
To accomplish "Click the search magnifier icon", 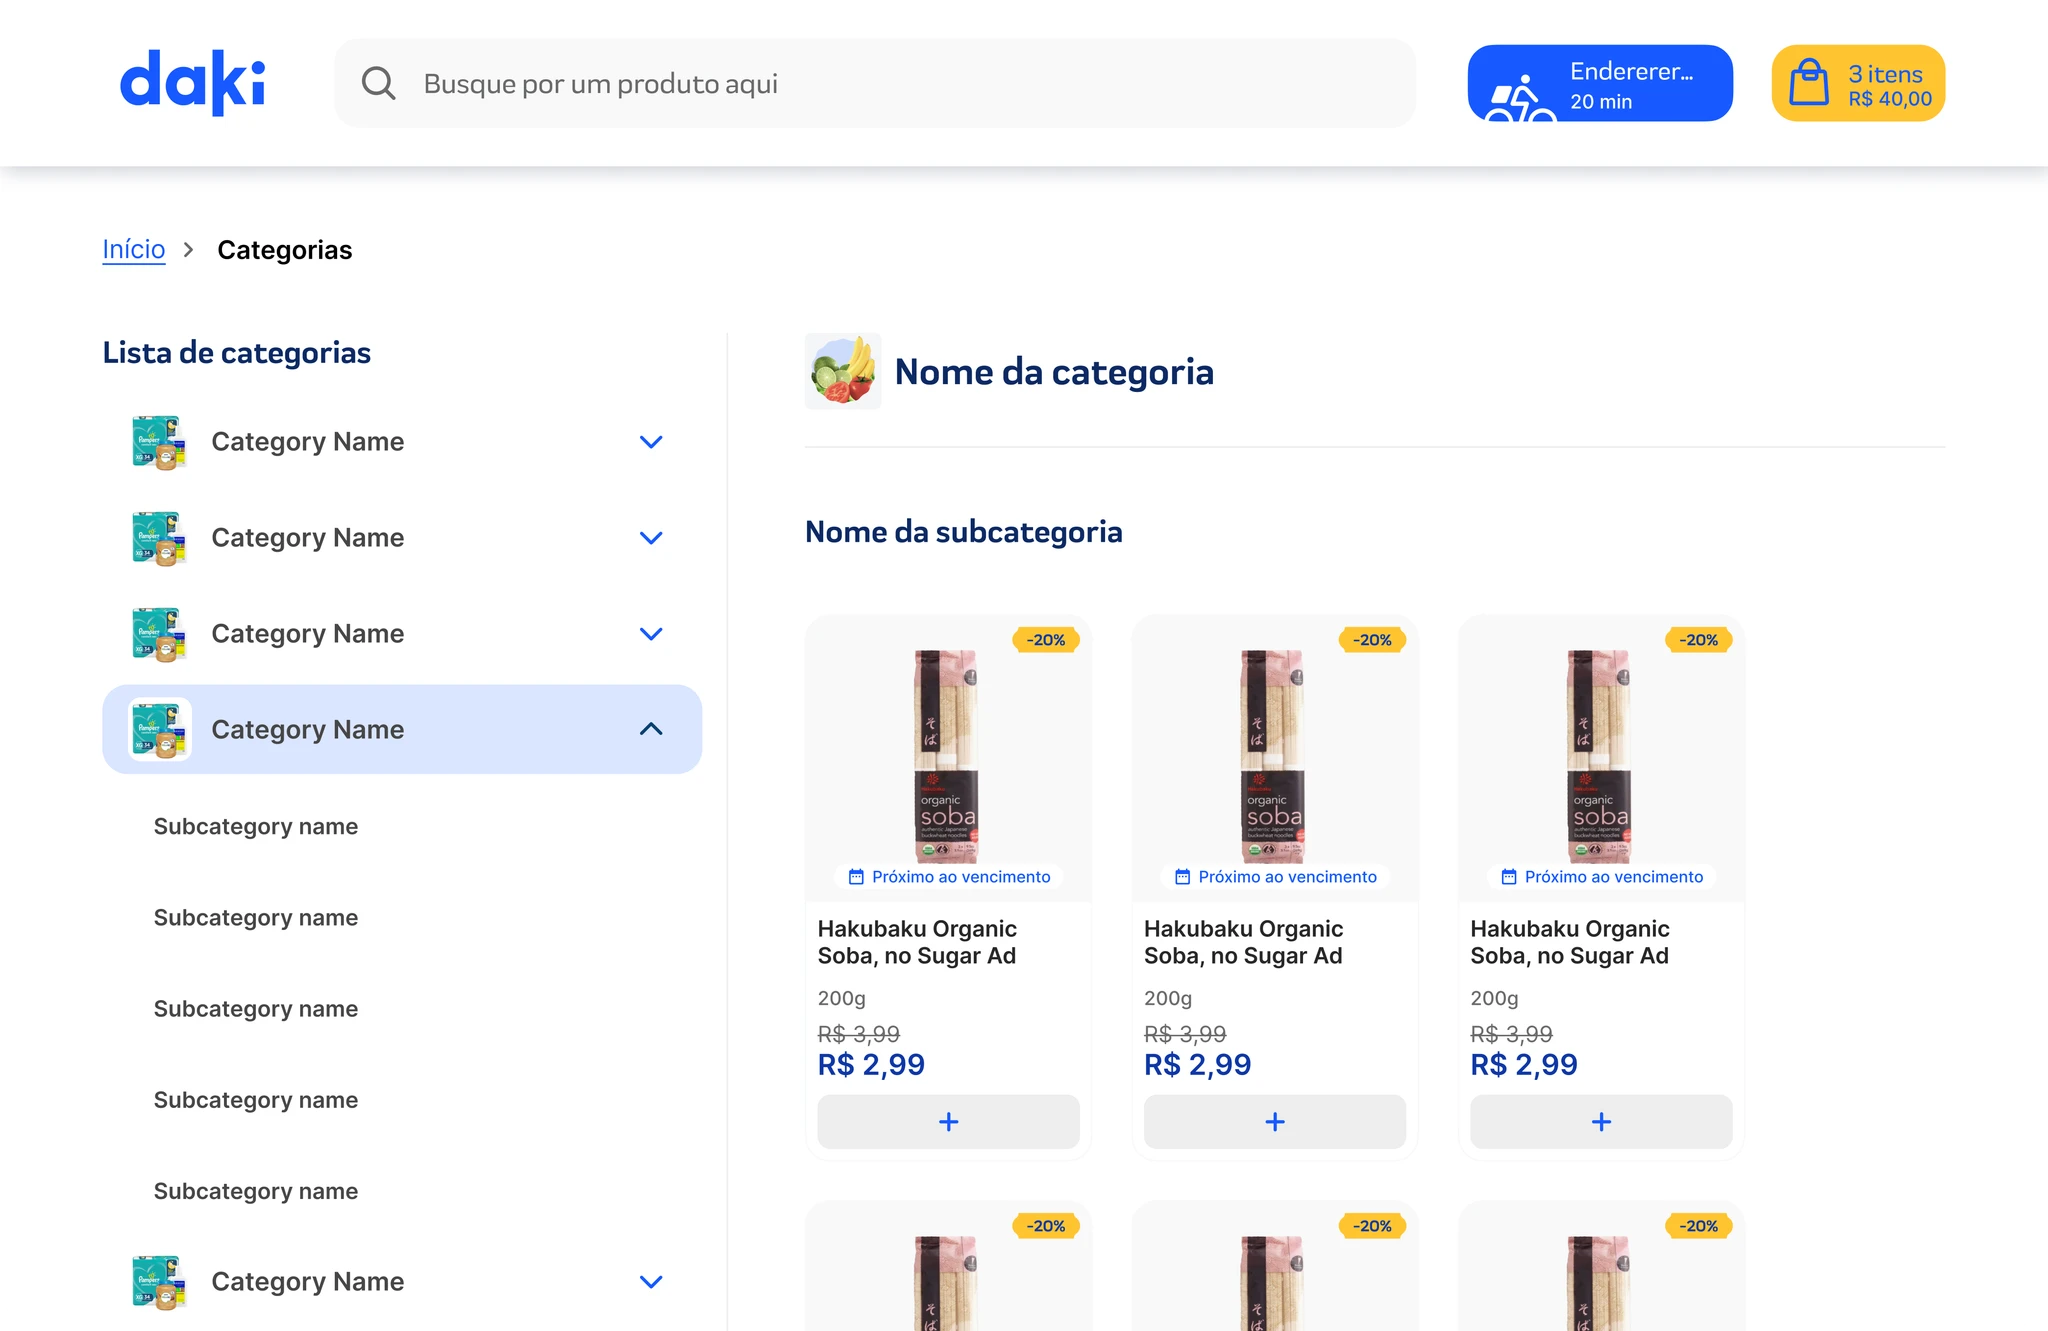I will [378, 83].
